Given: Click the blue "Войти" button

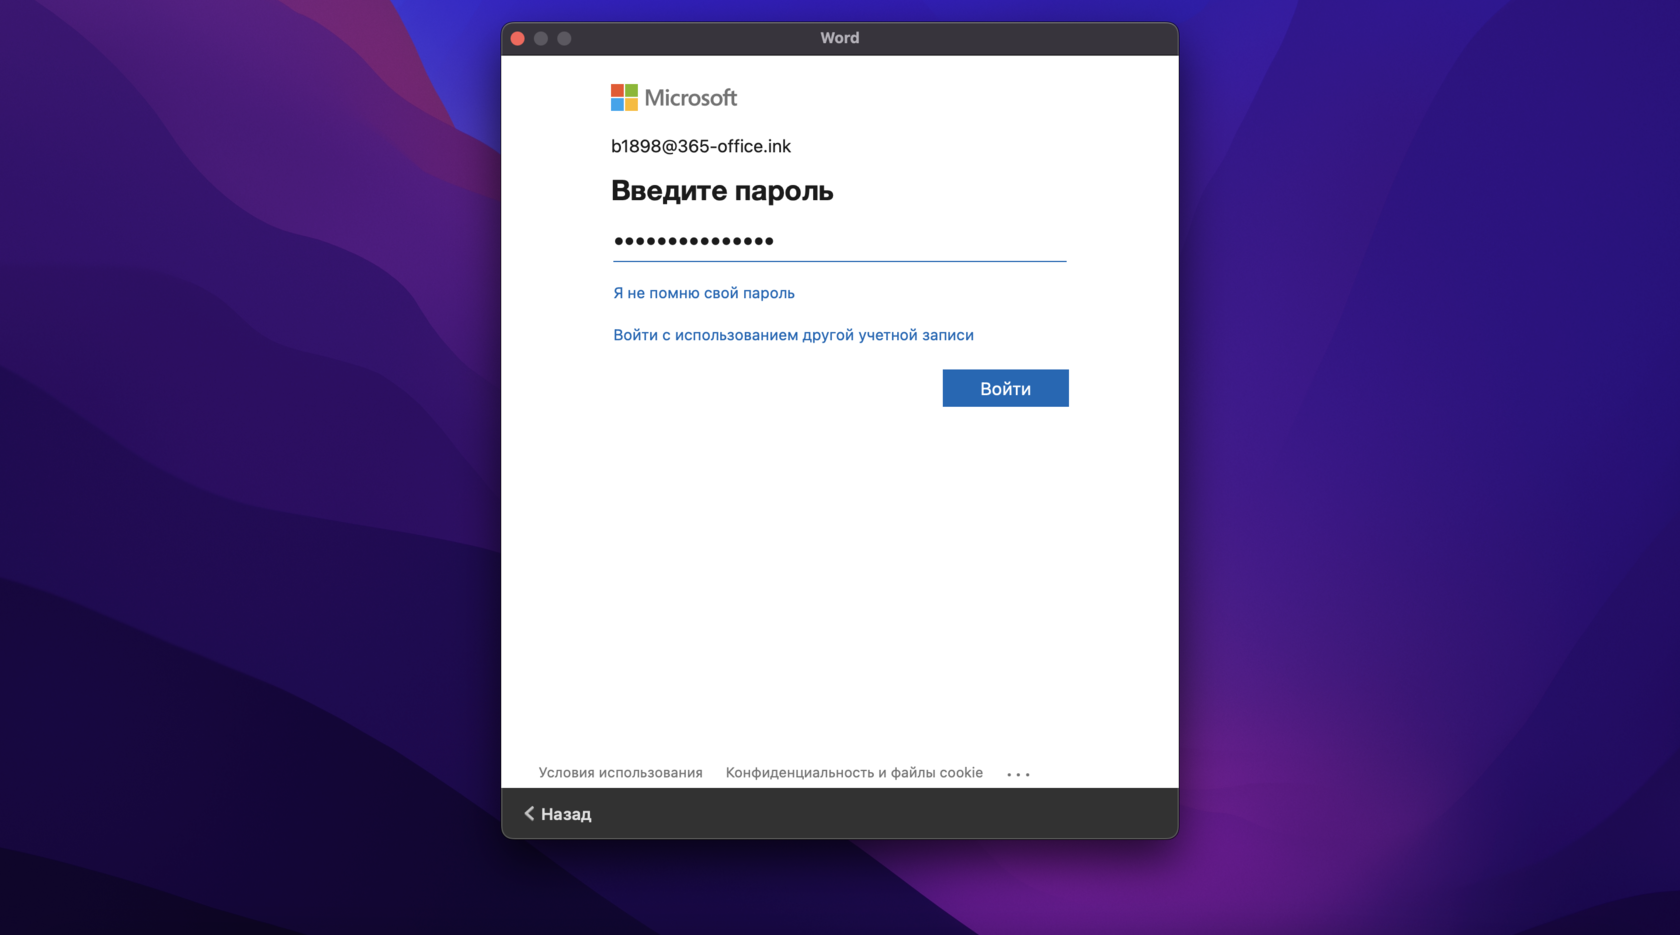Looking at the screenshot, I should [x=1005, y=388].
